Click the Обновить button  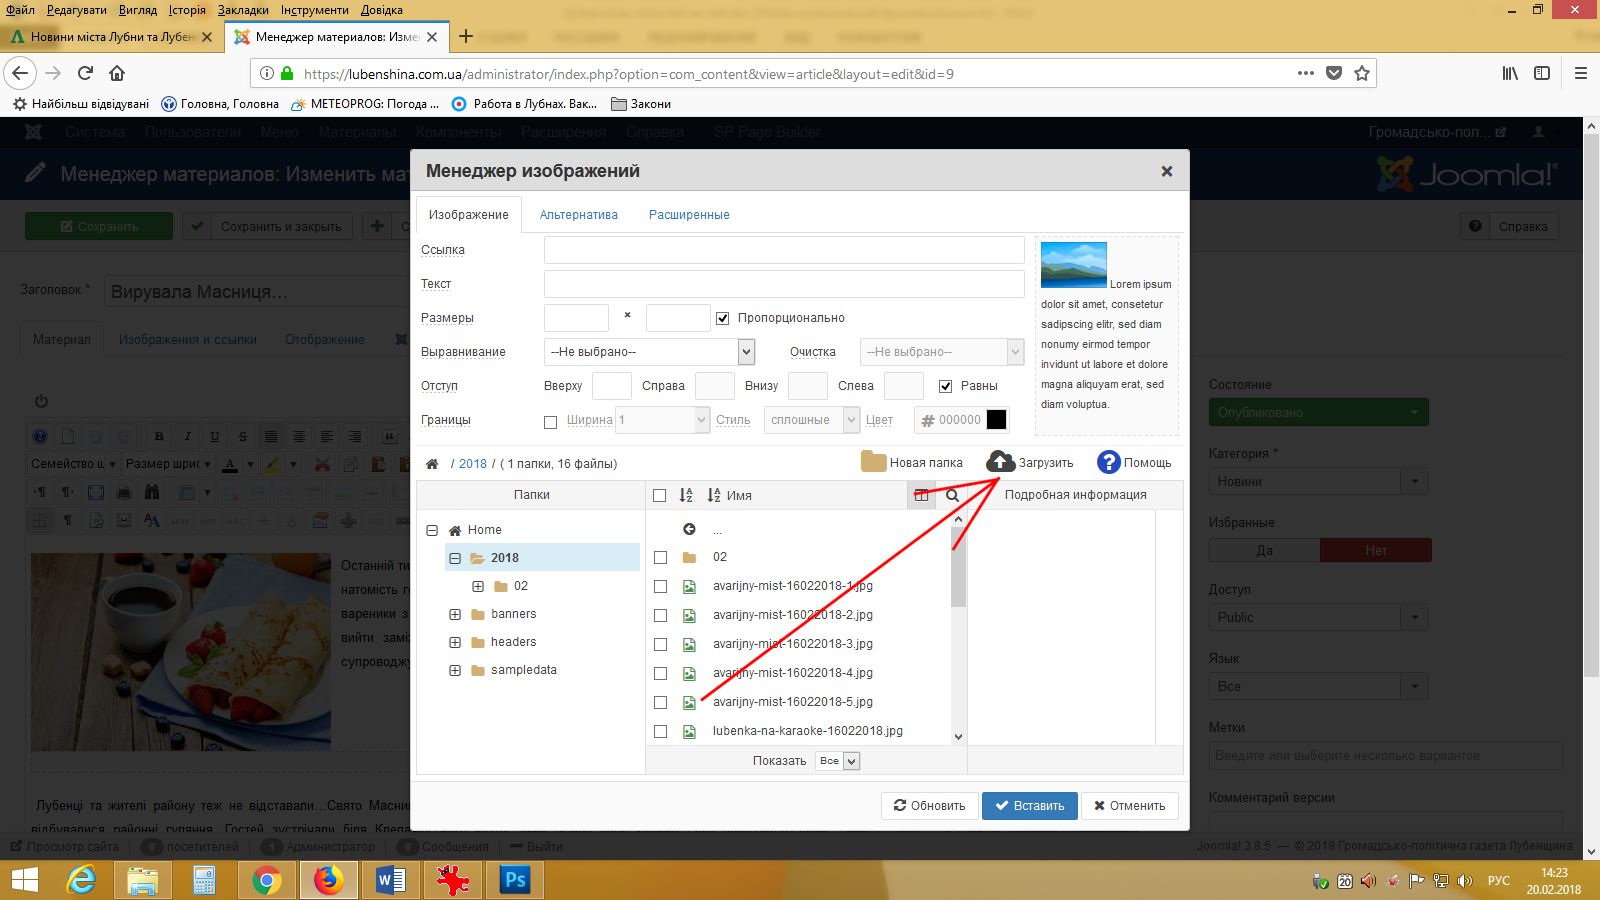929,806
